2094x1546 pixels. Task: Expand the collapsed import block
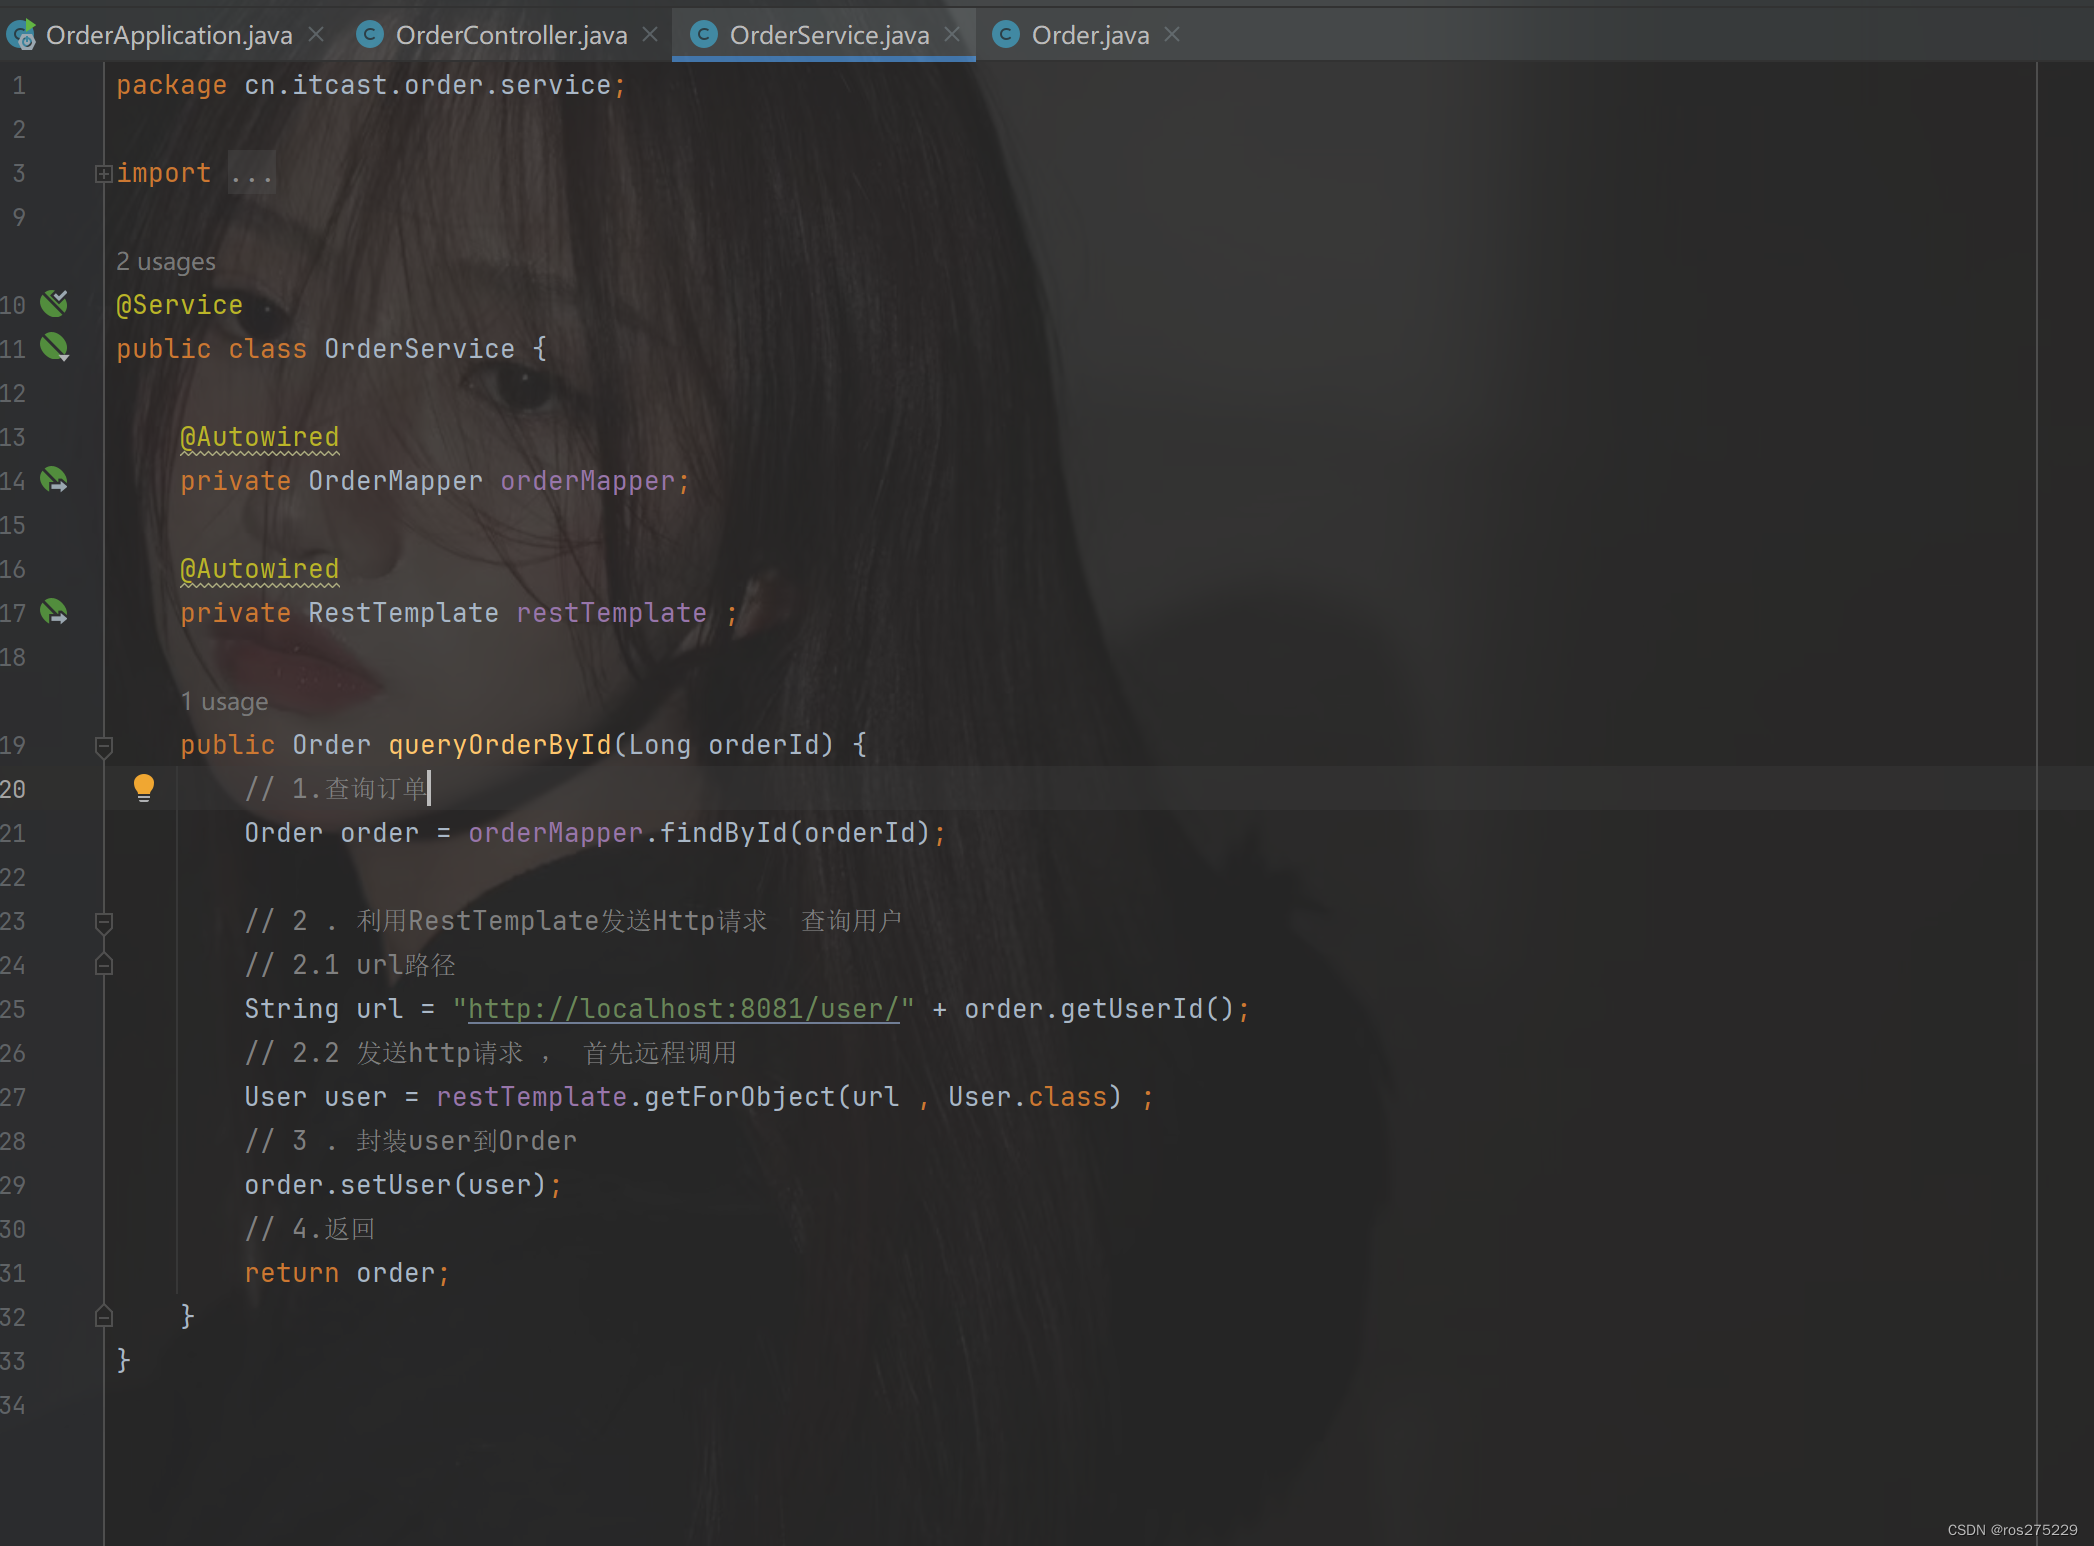click(x=103, y=174)
